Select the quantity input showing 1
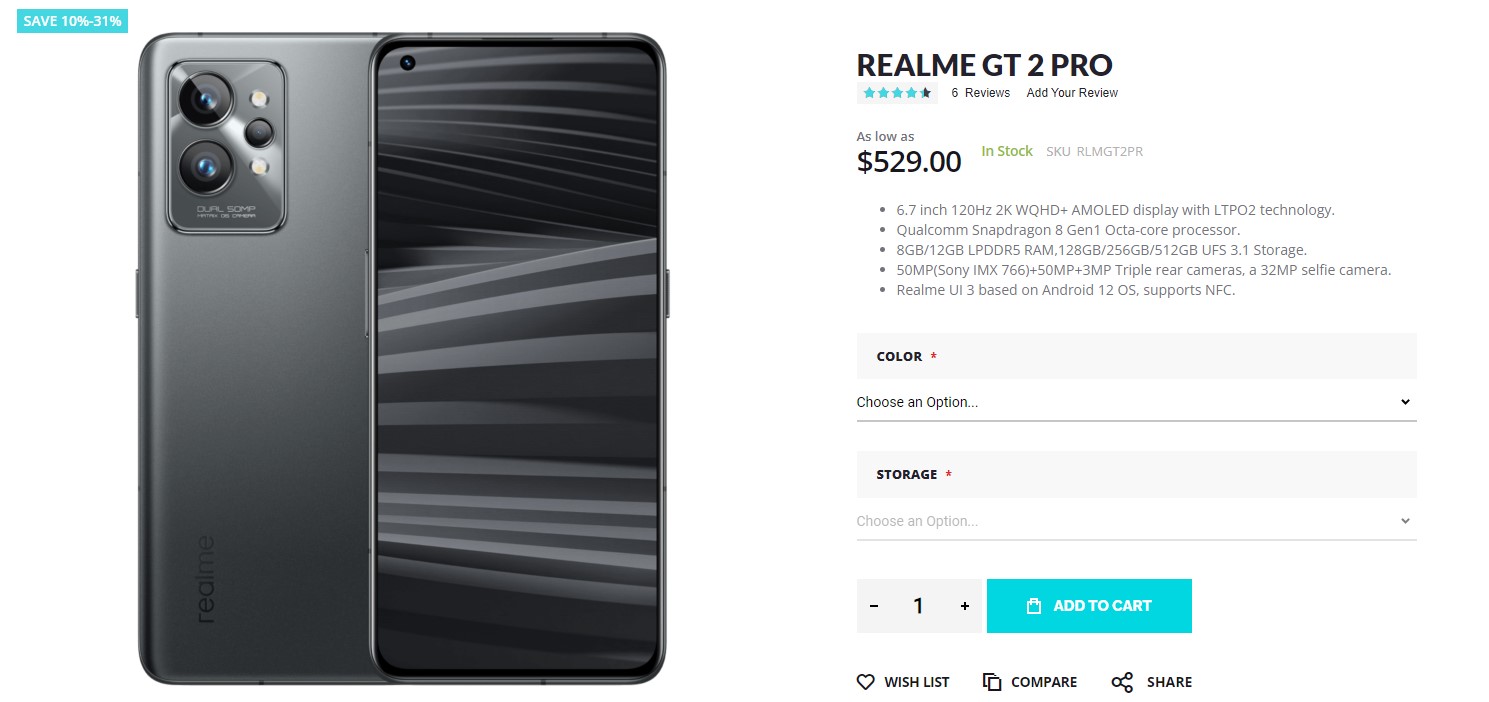The height and width of the screenshot is (702, 1489). pos(918,605)
